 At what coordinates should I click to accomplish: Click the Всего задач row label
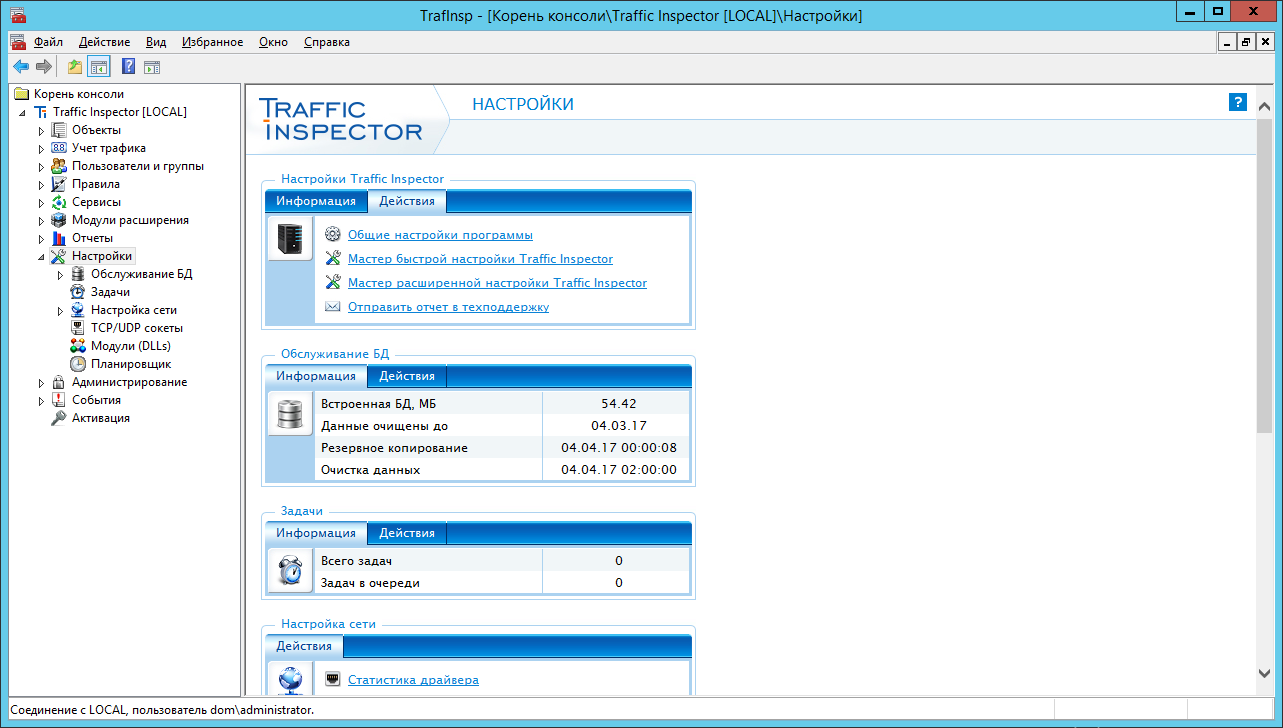click(356, 561)
